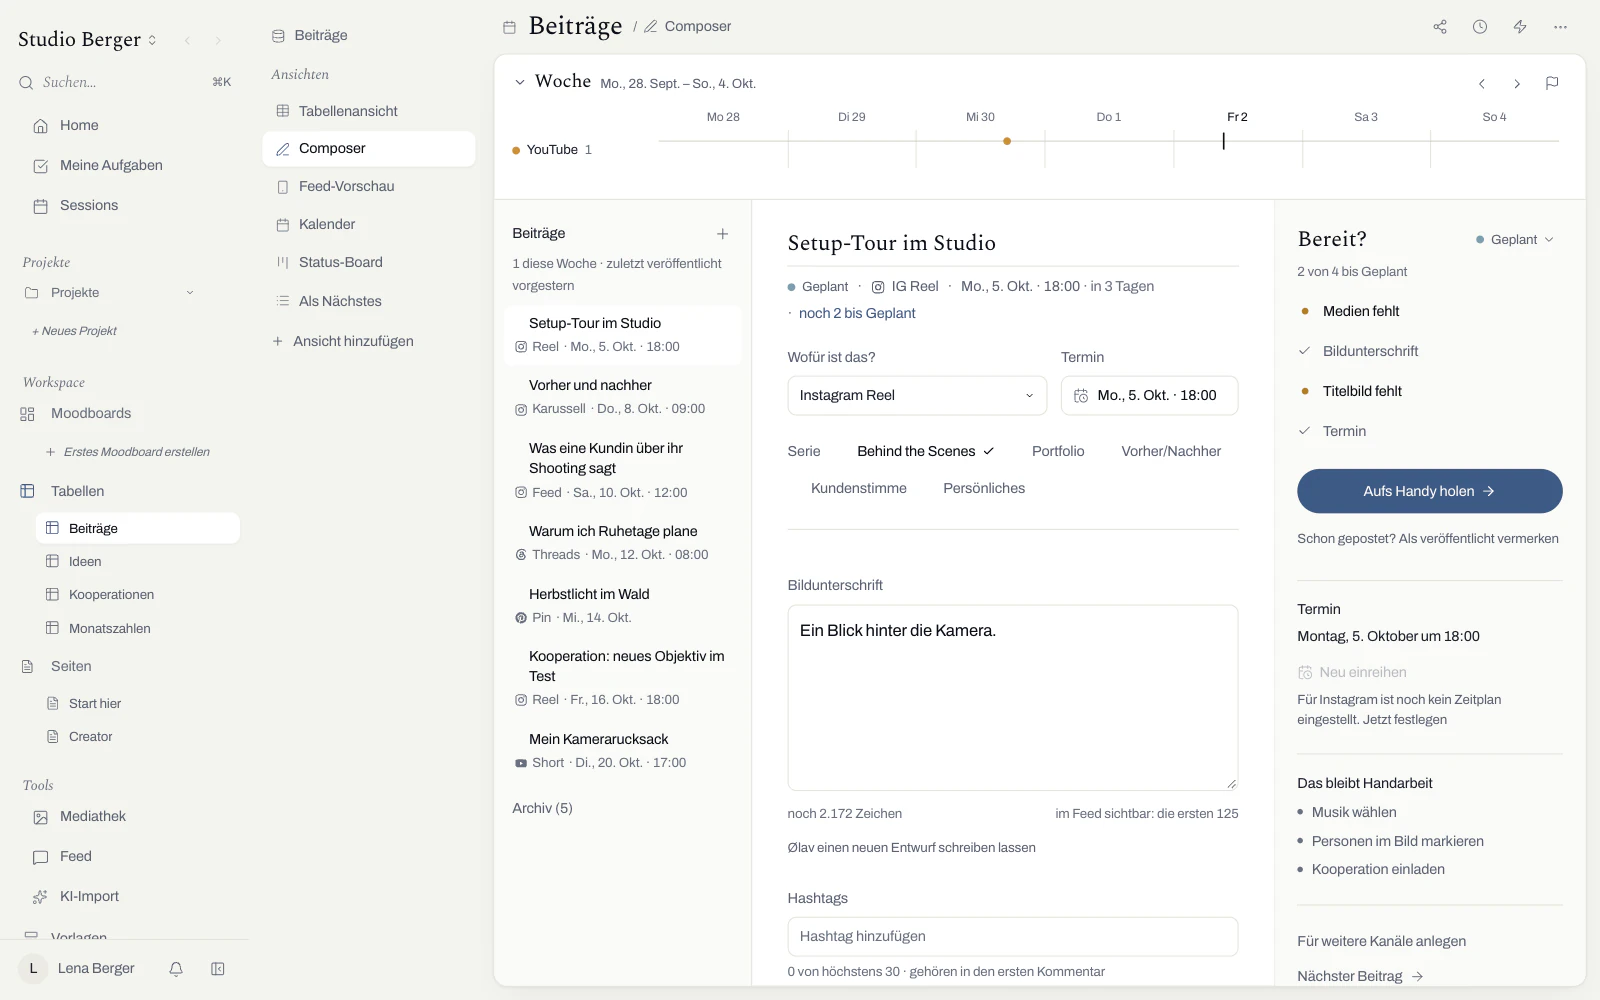1600x1000 pixels.
Task: Open Studio Berger workspace switcher
Action: point(88,40)
